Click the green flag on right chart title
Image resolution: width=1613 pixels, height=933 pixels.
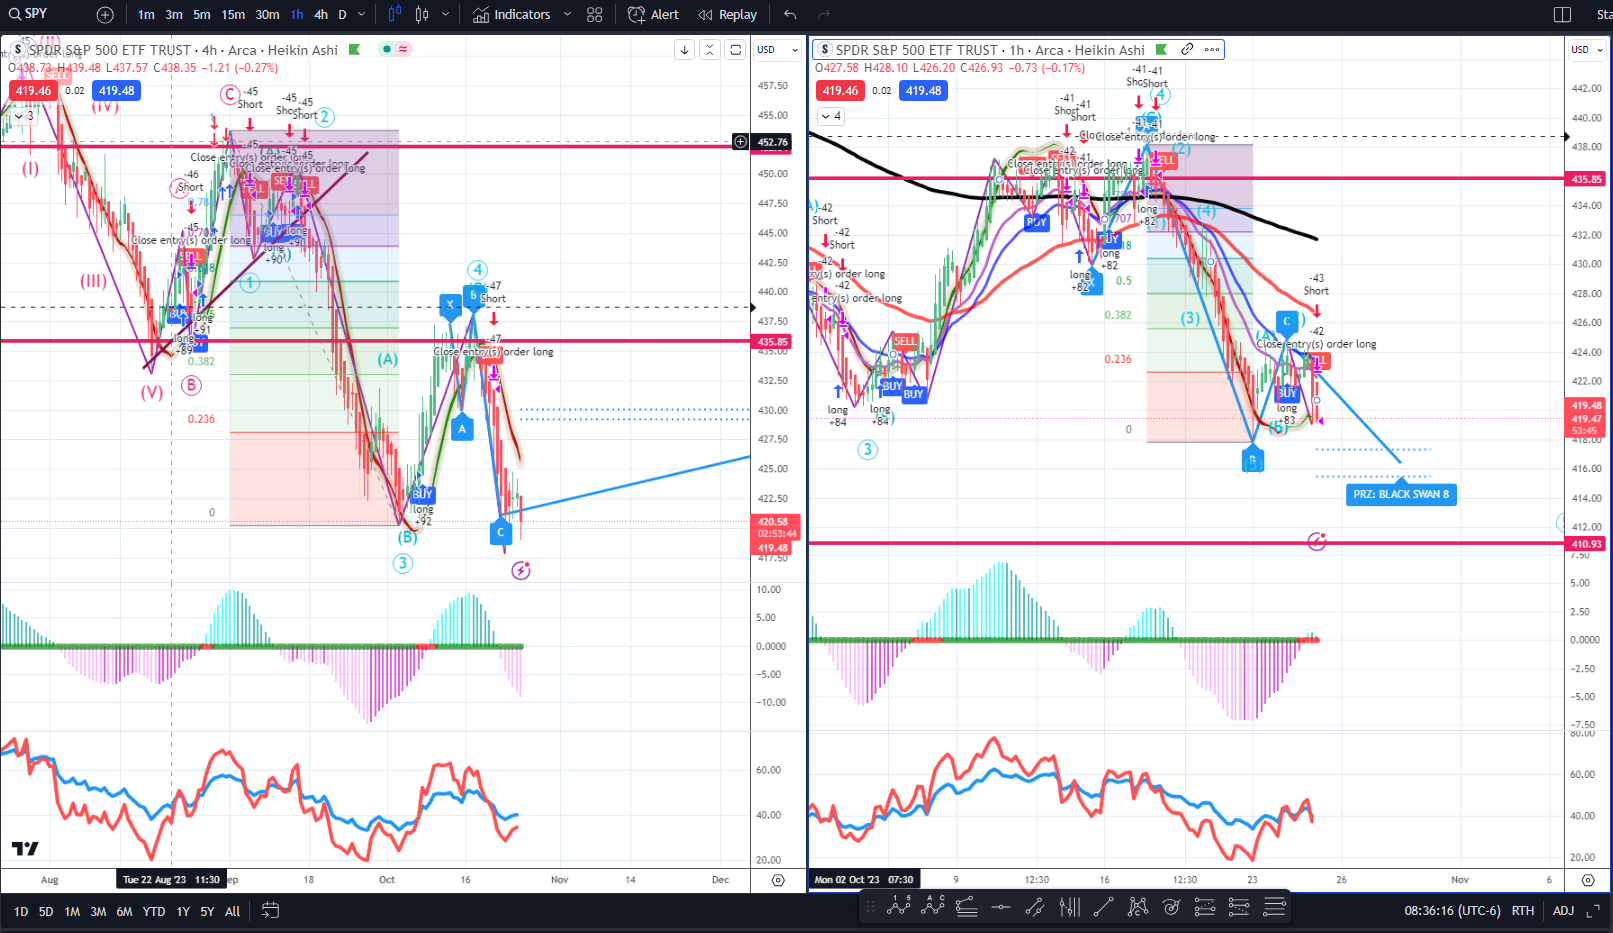pos(1161,50)
